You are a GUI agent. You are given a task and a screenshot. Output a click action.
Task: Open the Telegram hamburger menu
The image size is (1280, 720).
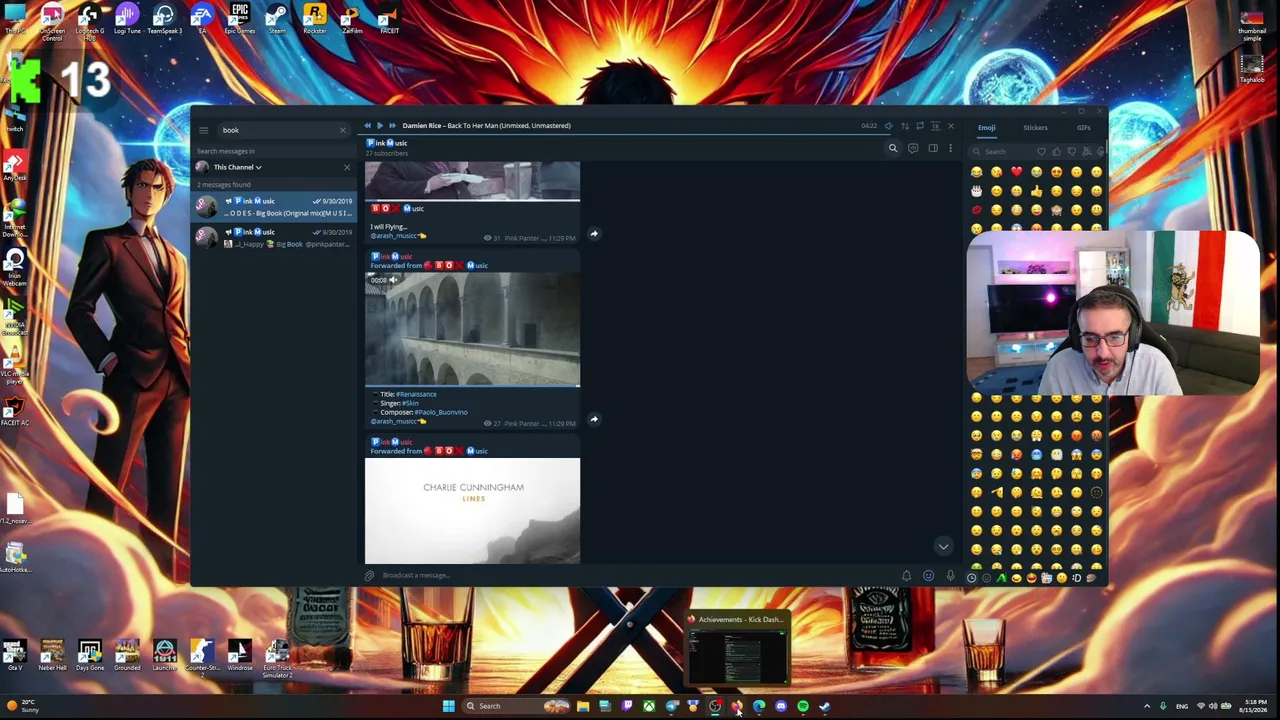point(203,130)
